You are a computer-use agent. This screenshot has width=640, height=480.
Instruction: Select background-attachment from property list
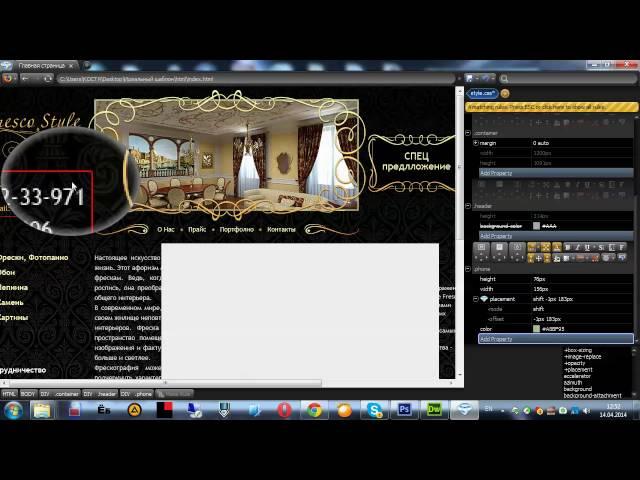point(593,396)
